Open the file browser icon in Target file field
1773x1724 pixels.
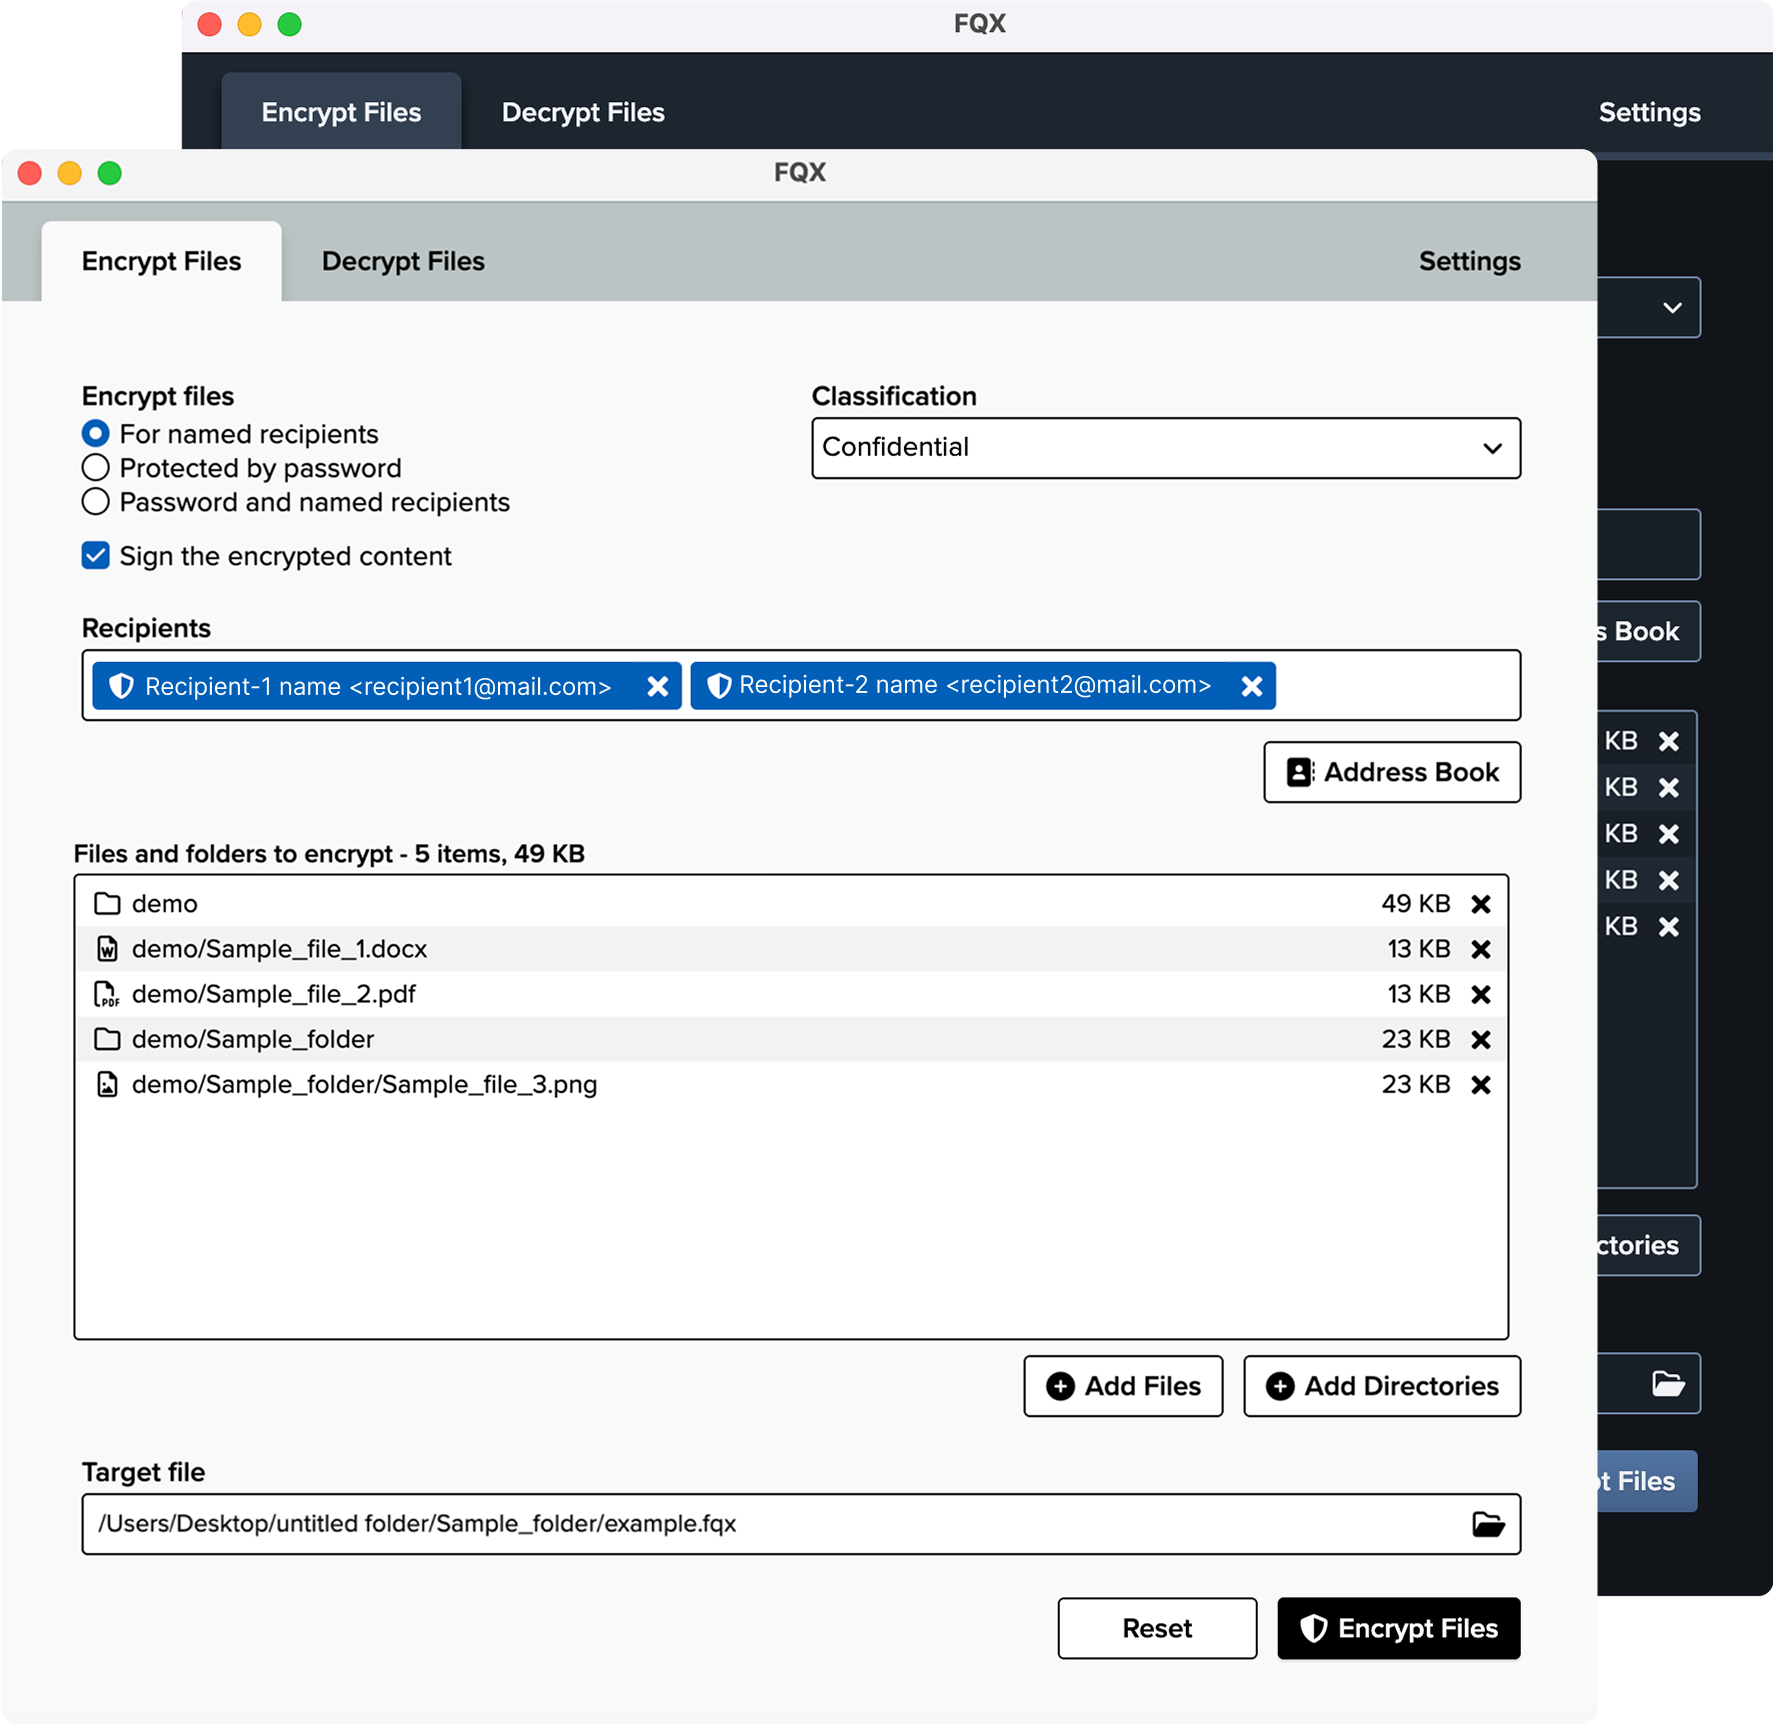pyautogui.click(x=1487, y=1524)
